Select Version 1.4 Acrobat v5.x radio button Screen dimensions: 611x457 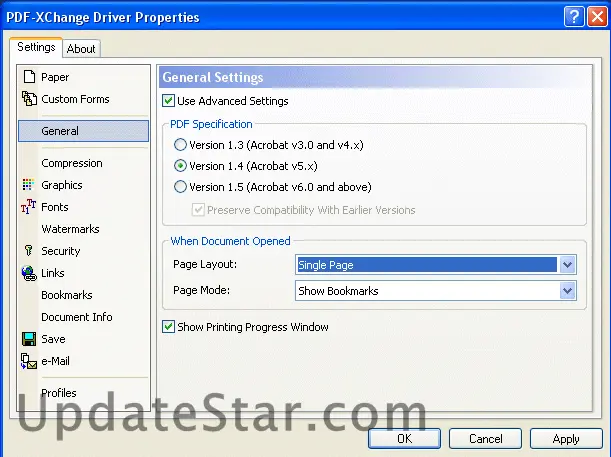[180, 166]
